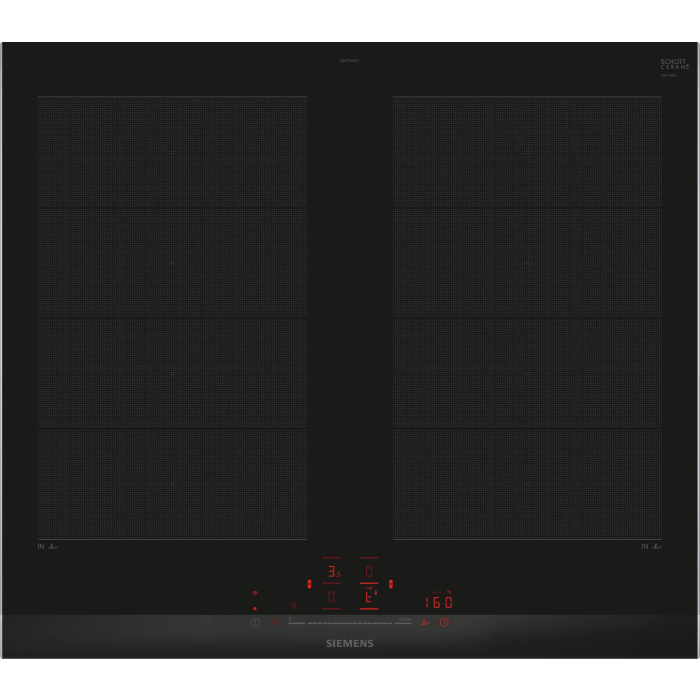Set power slider to boost end
Image resolution: width=700 pixels, height=700 pixels.
coord(405,622)
